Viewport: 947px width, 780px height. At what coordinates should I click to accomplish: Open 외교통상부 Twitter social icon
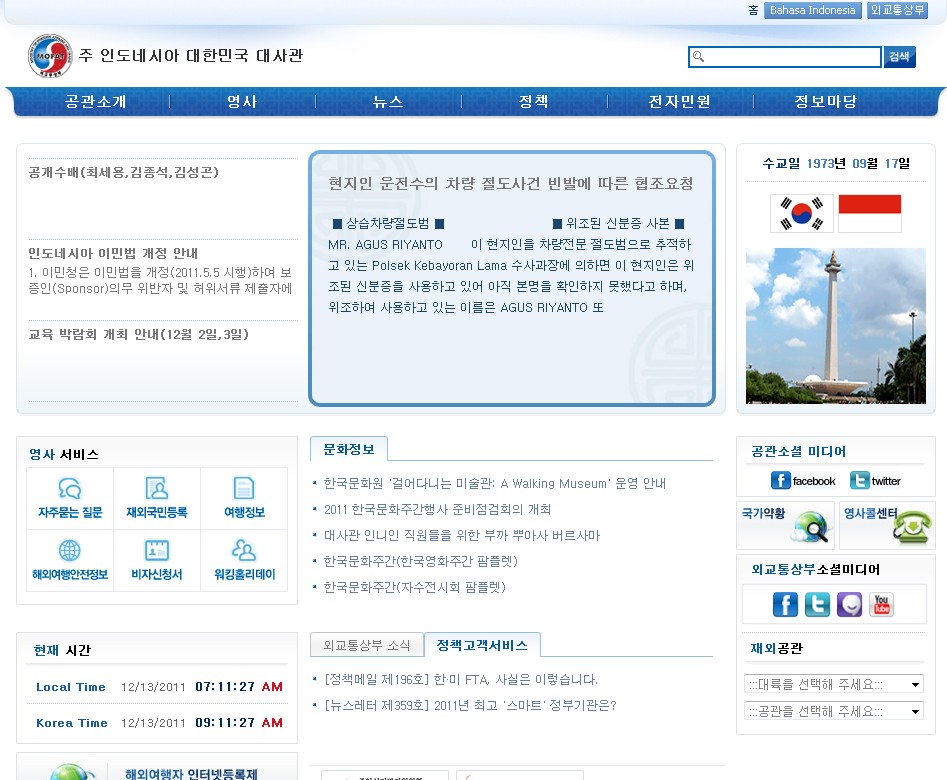817,604
